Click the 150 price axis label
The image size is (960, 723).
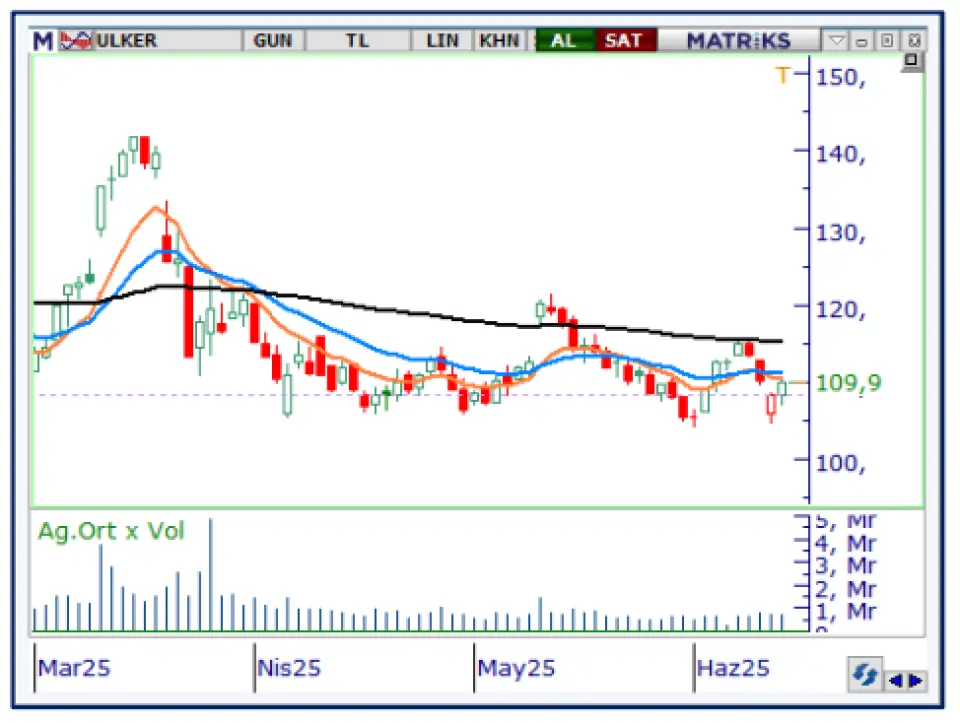coord(841,78)
